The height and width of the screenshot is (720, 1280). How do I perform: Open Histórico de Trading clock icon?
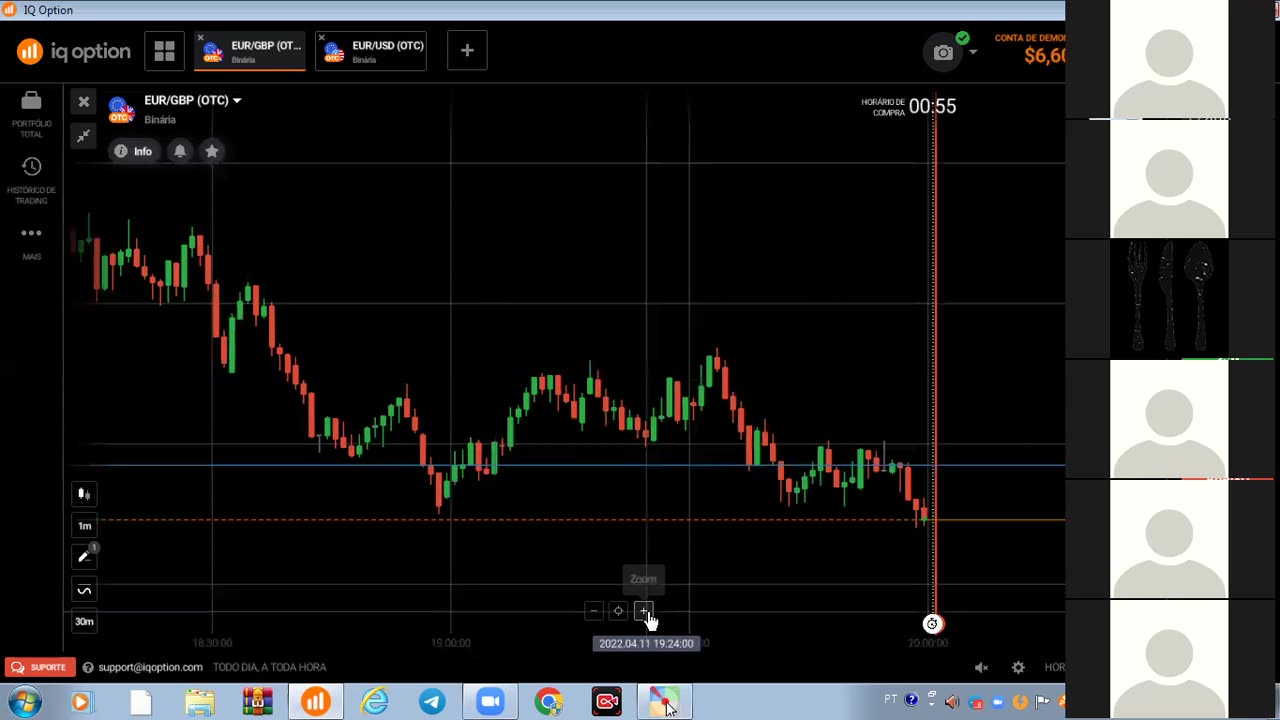point(31,167)
